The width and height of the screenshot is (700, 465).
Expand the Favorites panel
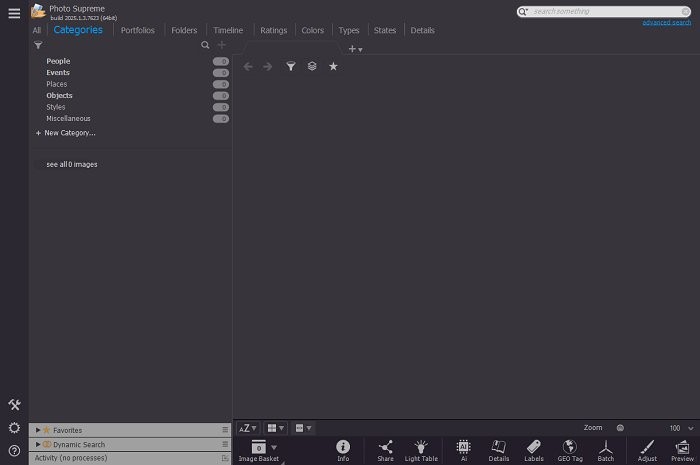(38, 430)
